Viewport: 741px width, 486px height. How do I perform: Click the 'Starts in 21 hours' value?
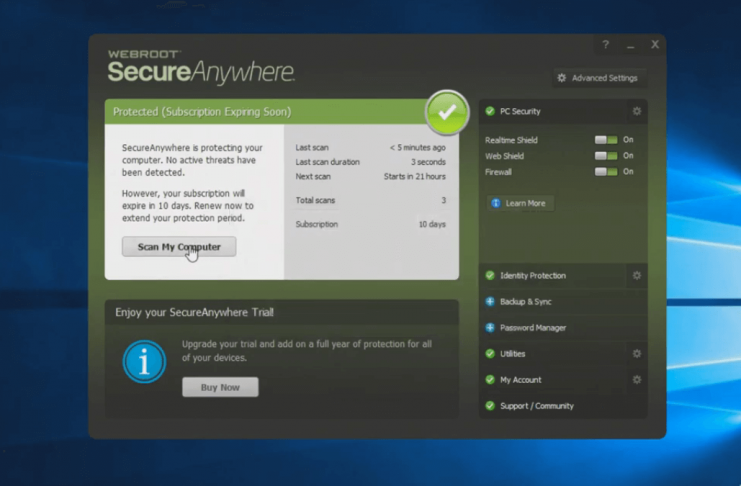[414, 176]
